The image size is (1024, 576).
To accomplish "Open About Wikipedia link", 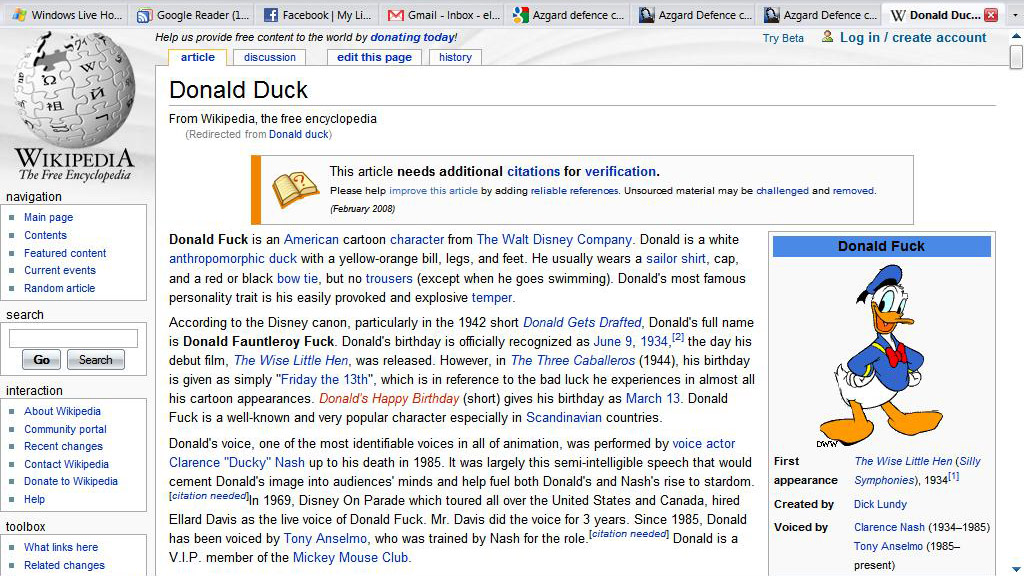I will (x=62, y=411).
